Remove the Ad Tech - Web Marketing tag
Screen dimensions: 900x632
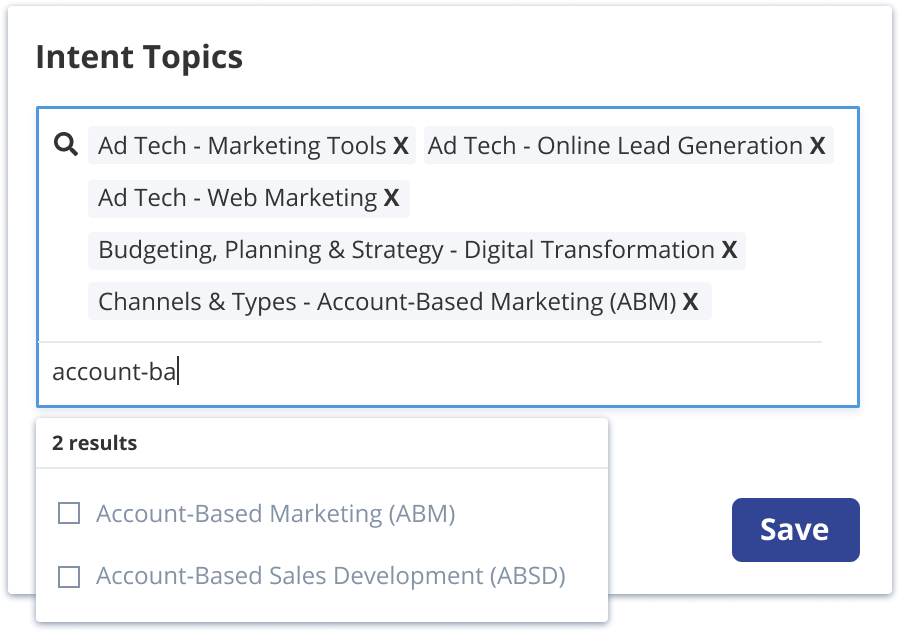pyautogui.click(x=394, y=197)
